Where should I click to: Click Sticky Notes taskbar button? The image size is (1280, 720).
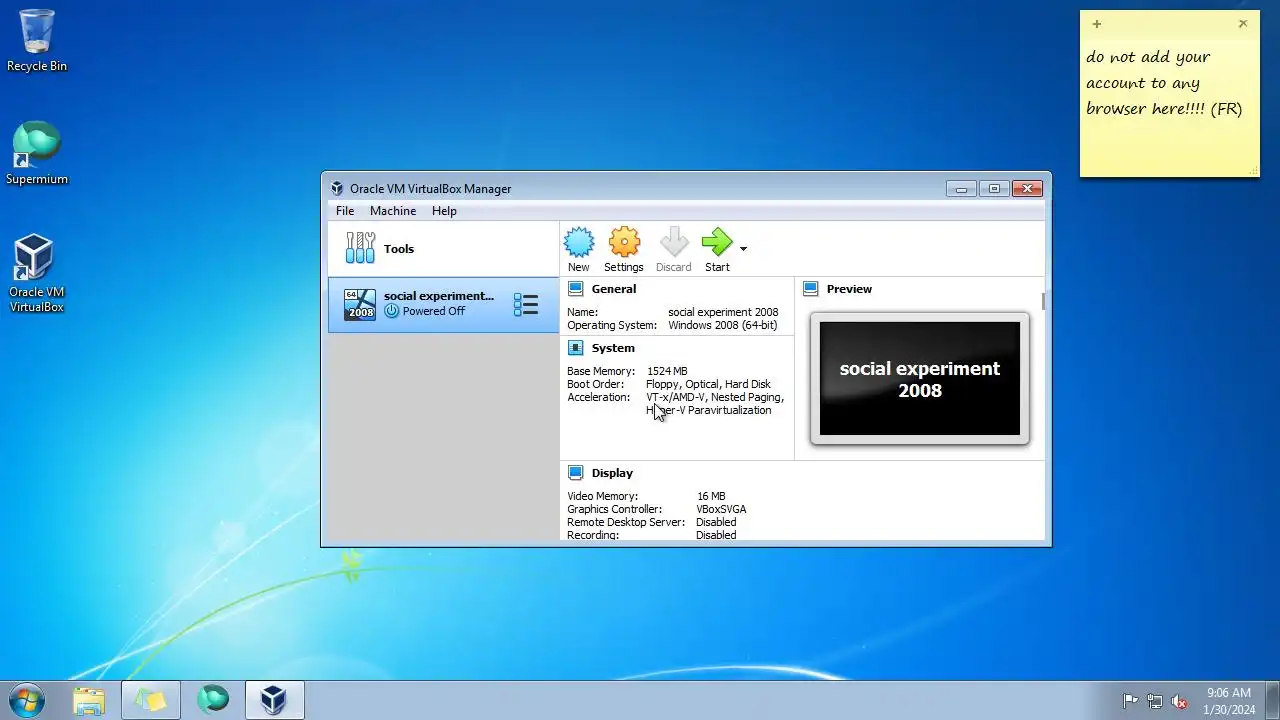pos(151,700)
